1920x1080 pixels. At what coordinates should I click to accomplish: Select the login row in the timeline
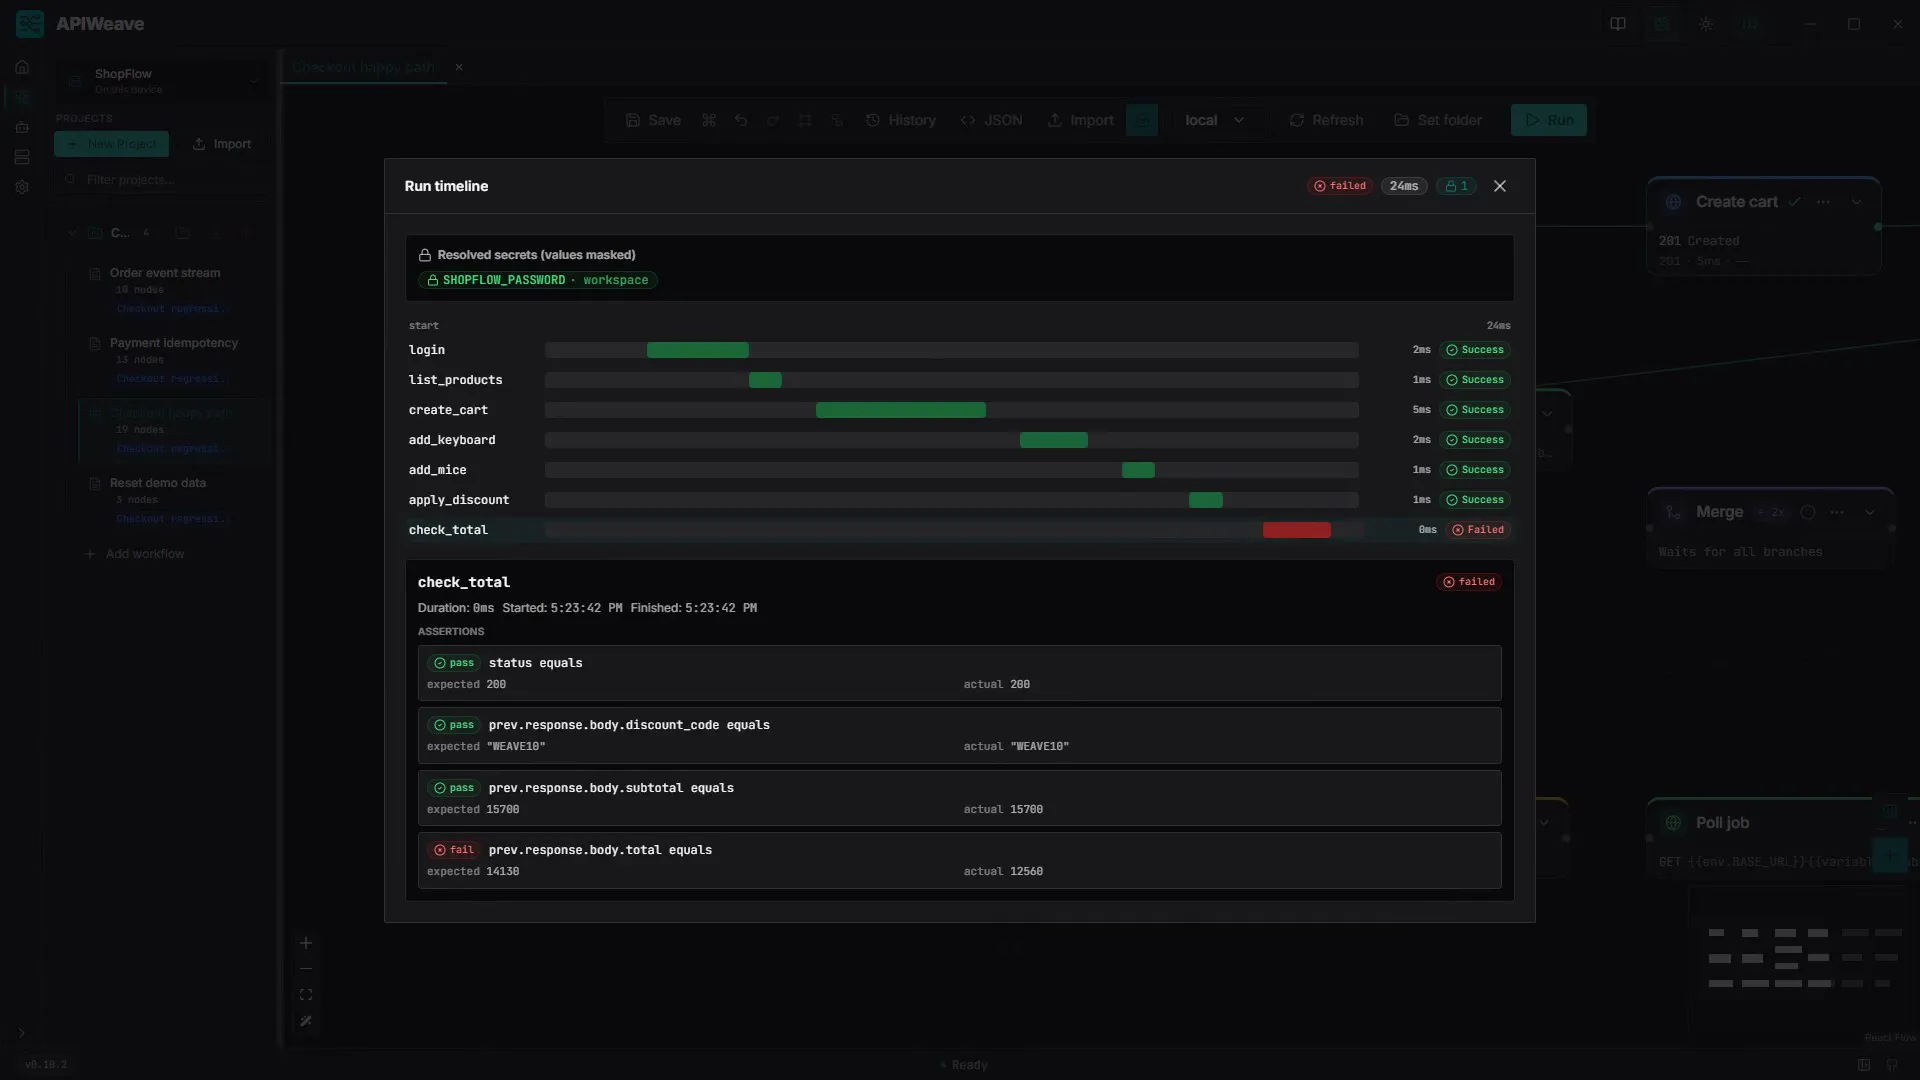pyautogui.click(x=959, y=350)
